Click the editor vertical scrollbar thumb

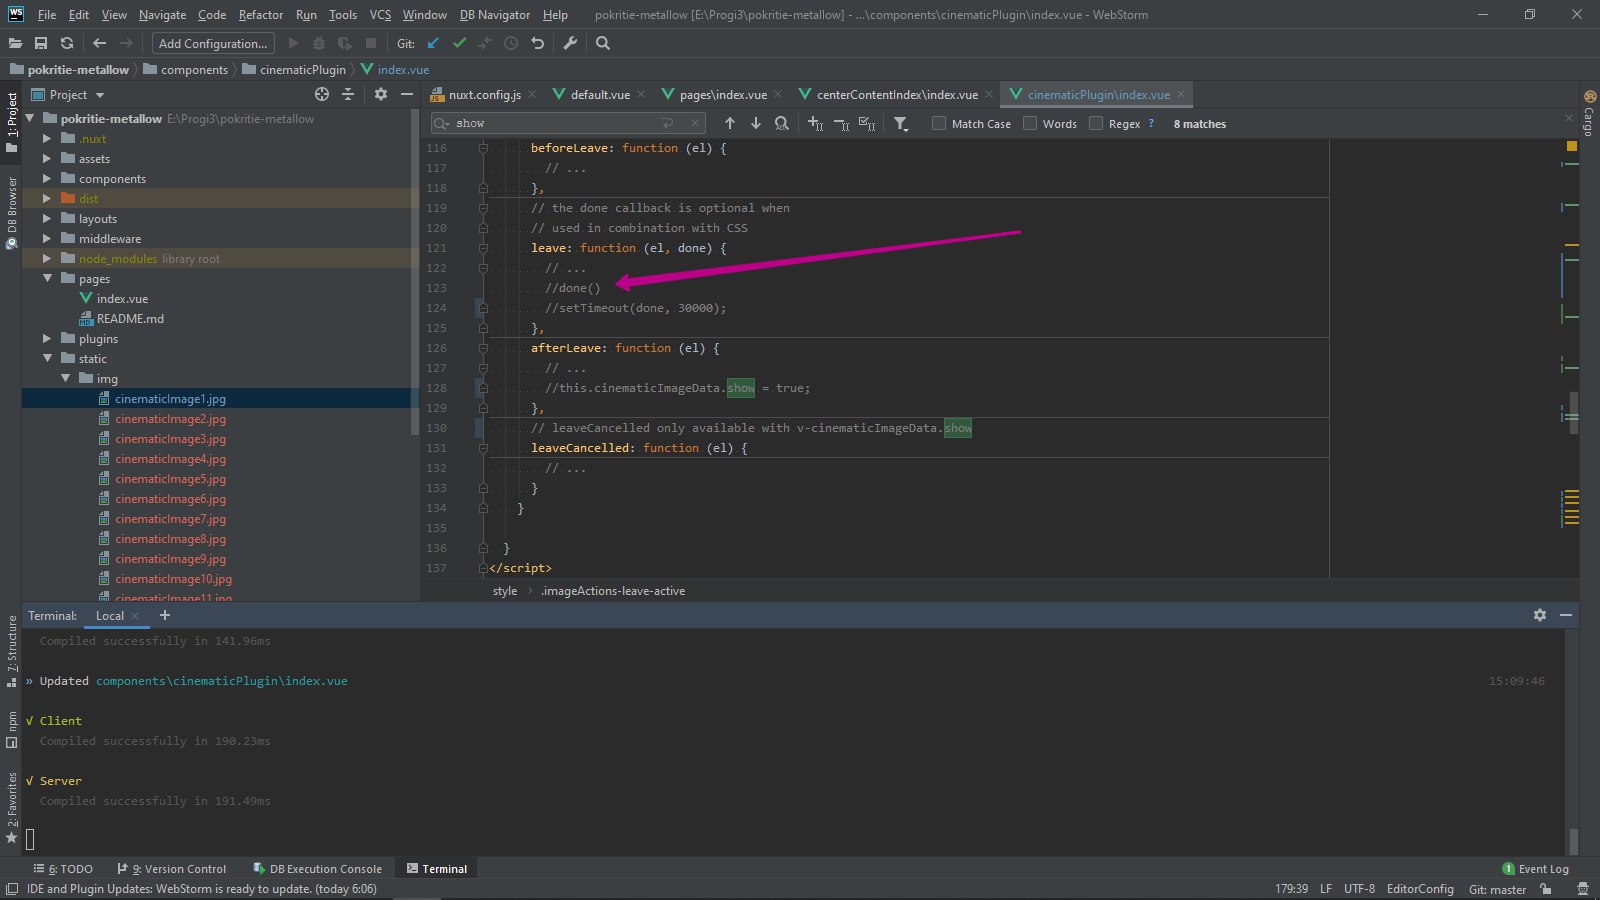pos(1574,413)
